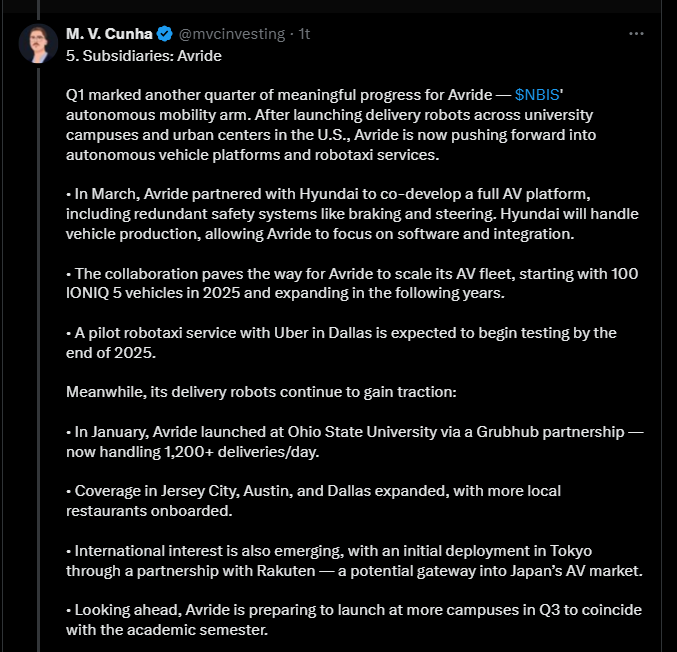The image size is (677, 652).
Task: Click the display name M. V. Cunha
Action: [109, 34]
